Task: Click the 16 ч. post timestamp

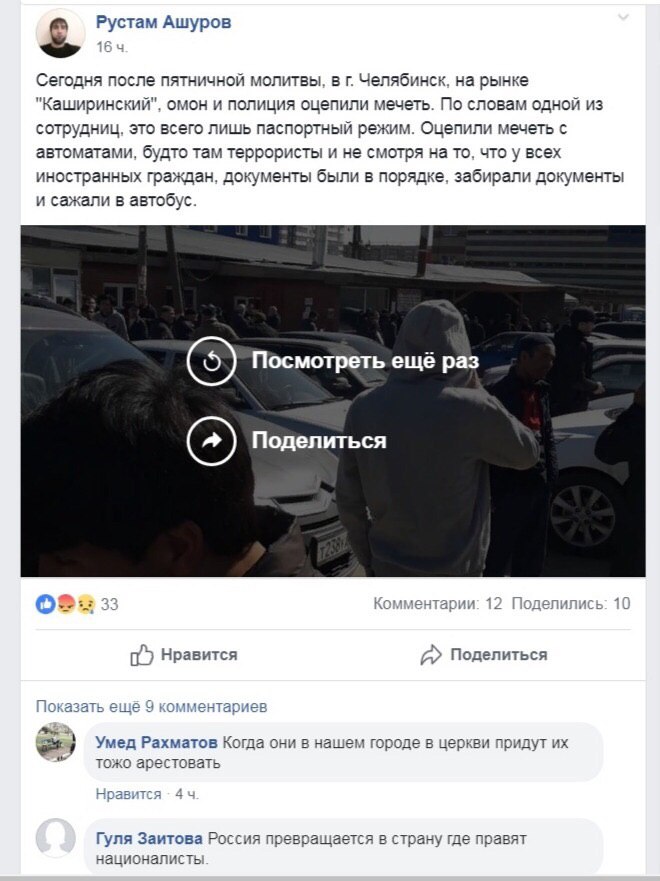Action: pyautogui.click(x=112, y=47)
